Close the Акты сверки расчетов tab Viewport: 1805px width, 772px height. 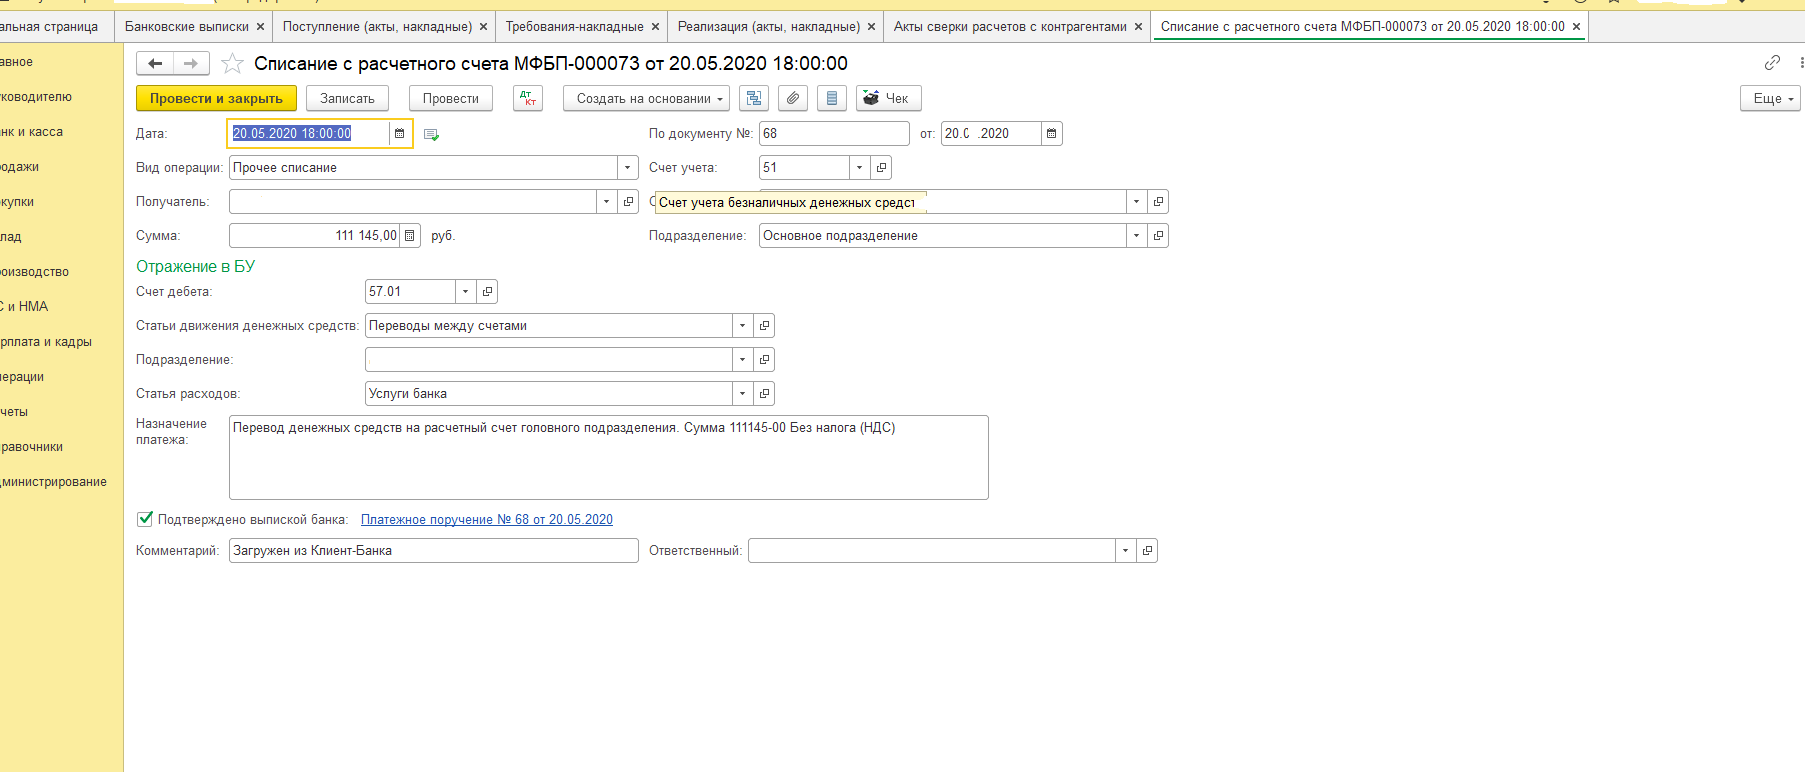pyautogui.click(x=1138, y=27)
